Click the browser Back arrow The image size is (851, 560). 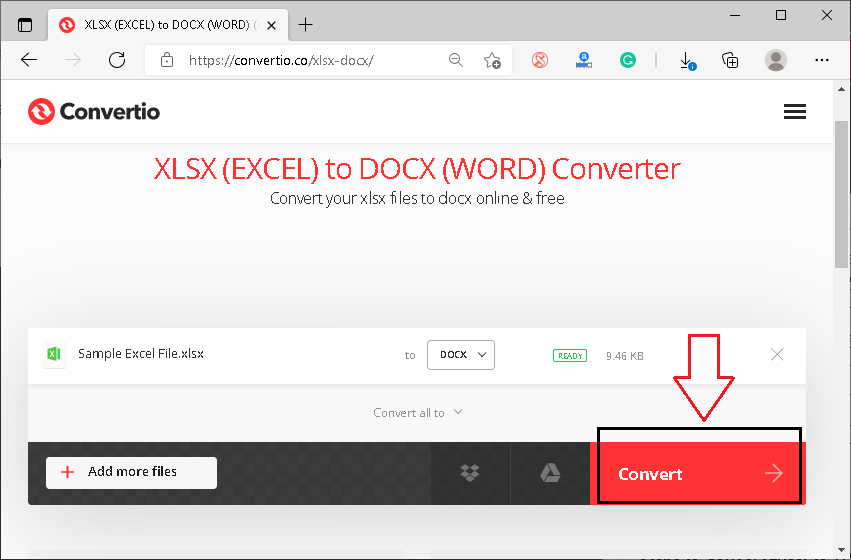click(29, 60)
